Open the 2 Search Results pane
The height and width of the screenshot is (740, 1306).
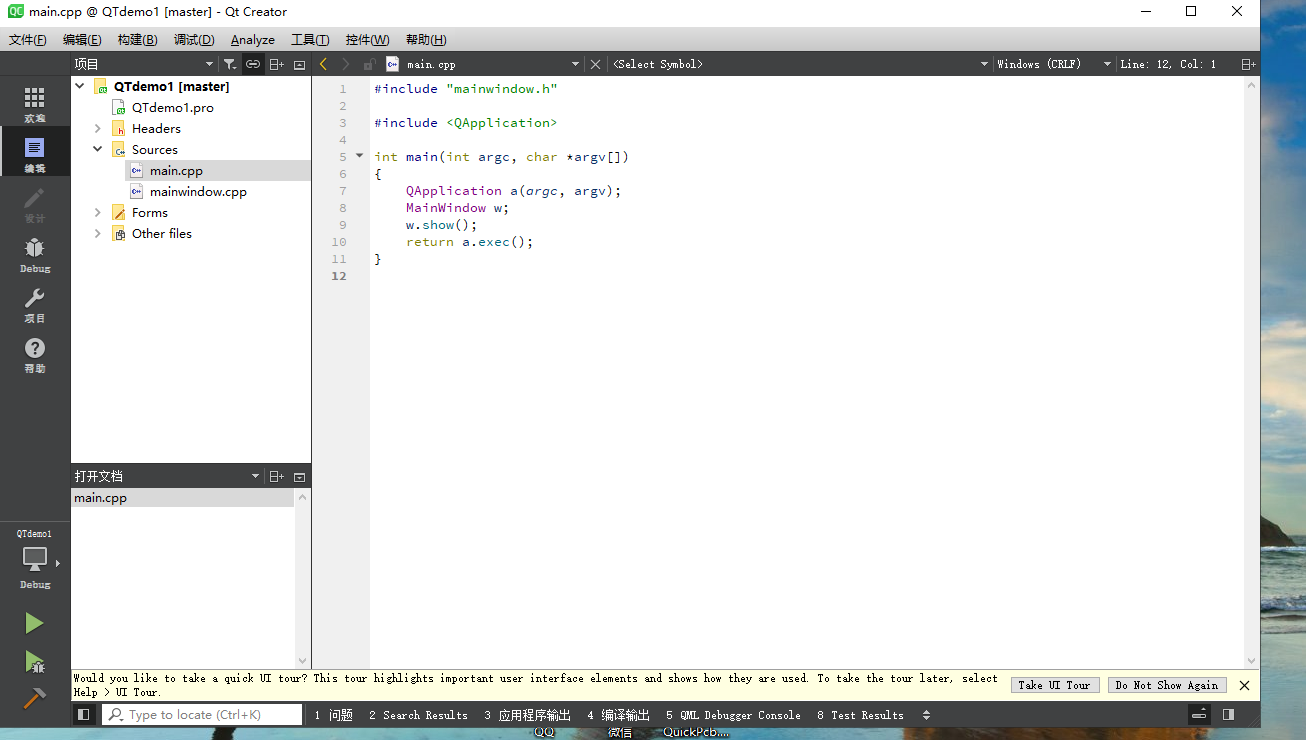pyautogui.click(x=418, y=715)
